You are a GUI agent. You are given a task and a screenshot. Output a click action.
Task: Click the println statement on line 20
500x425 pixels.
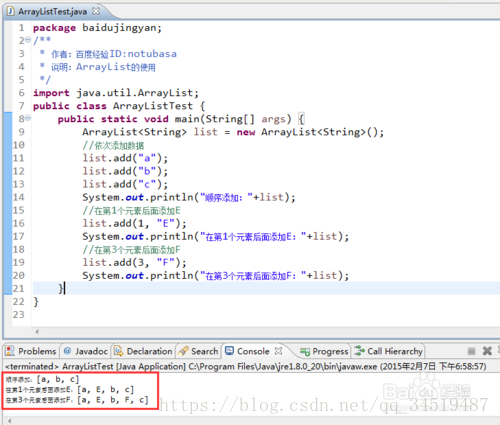click(216, 275)
